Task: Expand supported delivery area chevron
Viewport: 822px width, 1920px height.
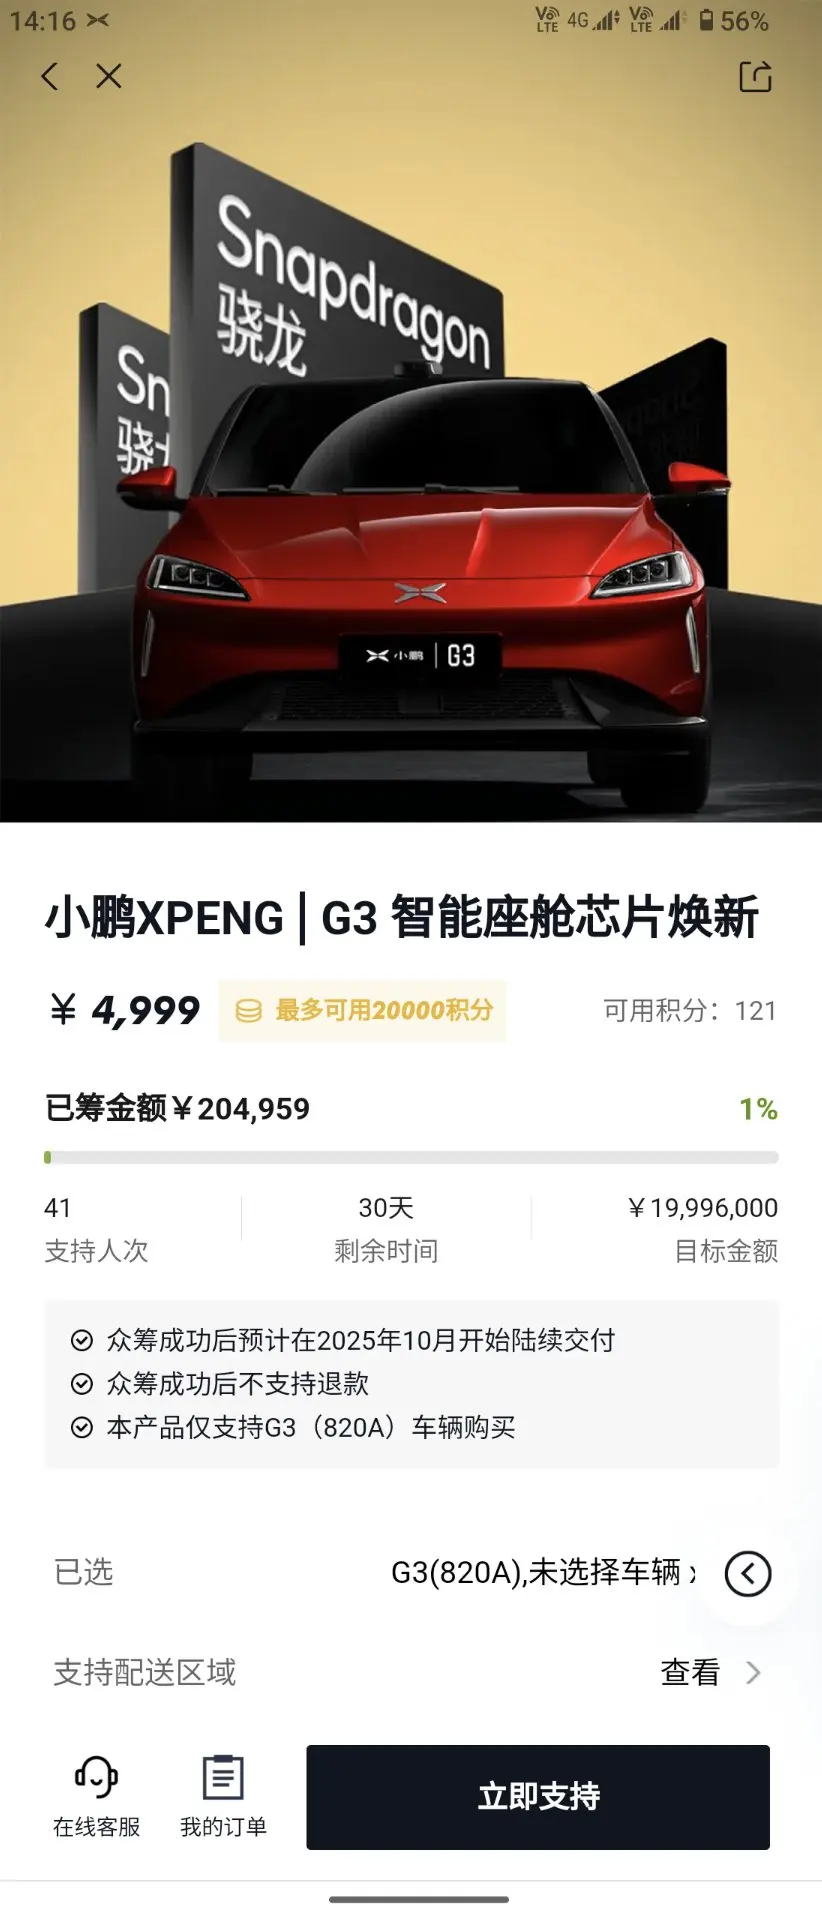Action: [754, 1673]
